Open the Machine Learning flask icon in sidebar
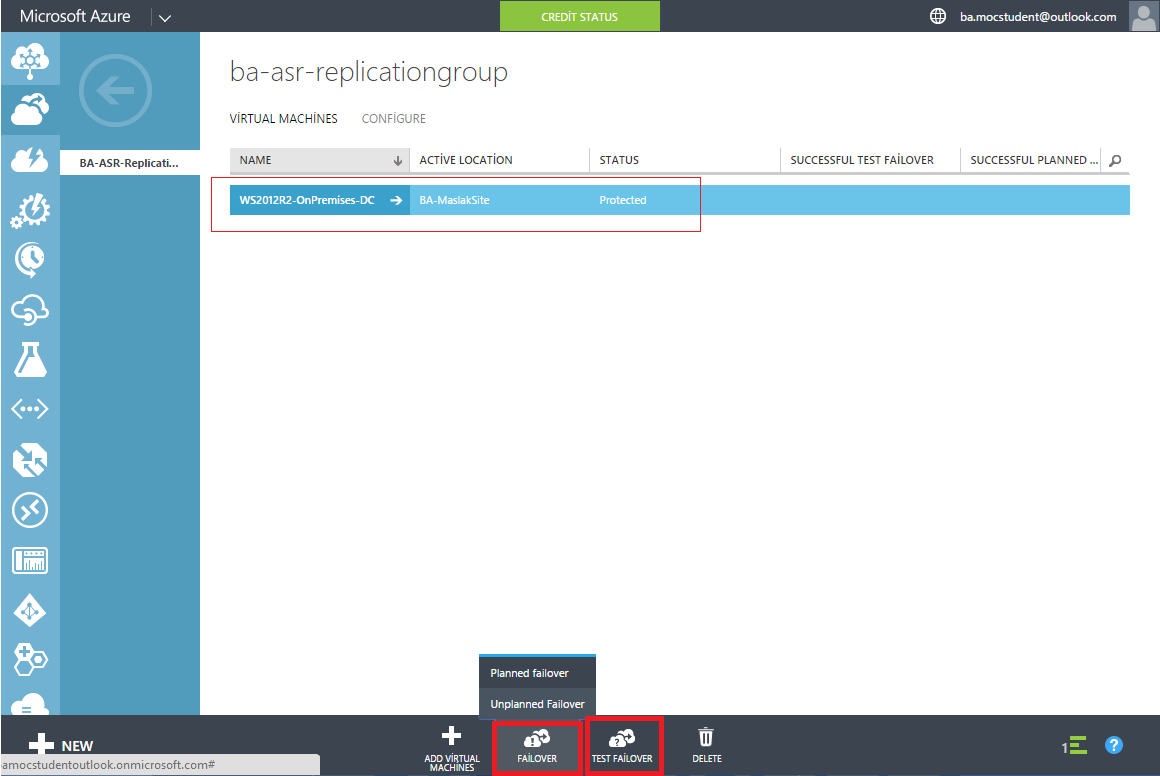1160x776 pixels. [x=30, y=360]
